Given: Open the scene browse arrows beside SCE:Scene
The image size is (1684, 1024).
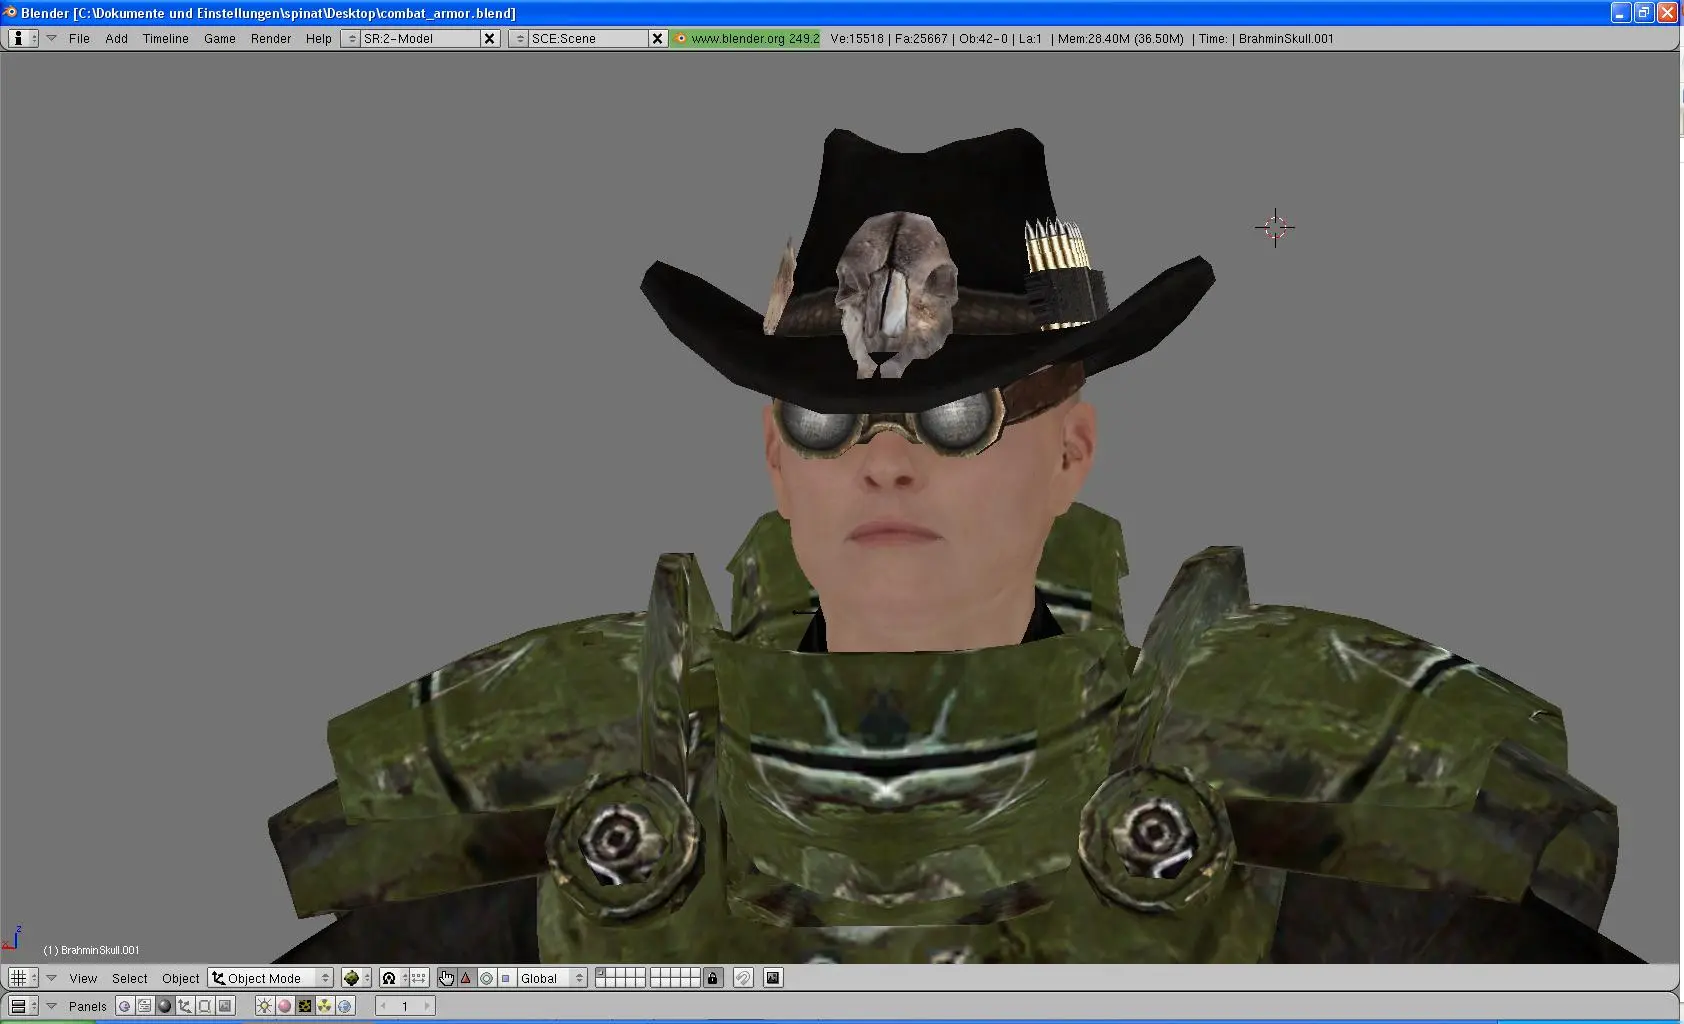Looking at the screenshot, I should tap(519, 38).
